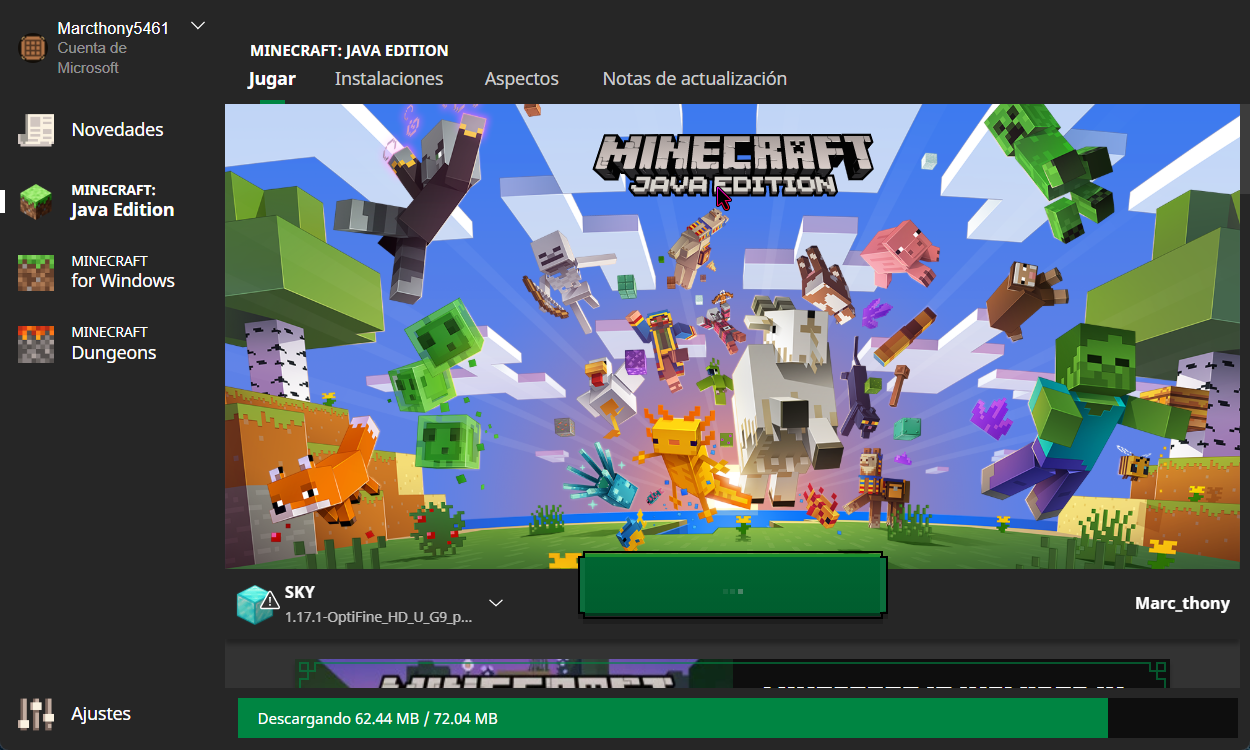Switch to the Aspectos tab
Image resolution: width=1250 pixels, height=750 pixels.
(522, 78)
